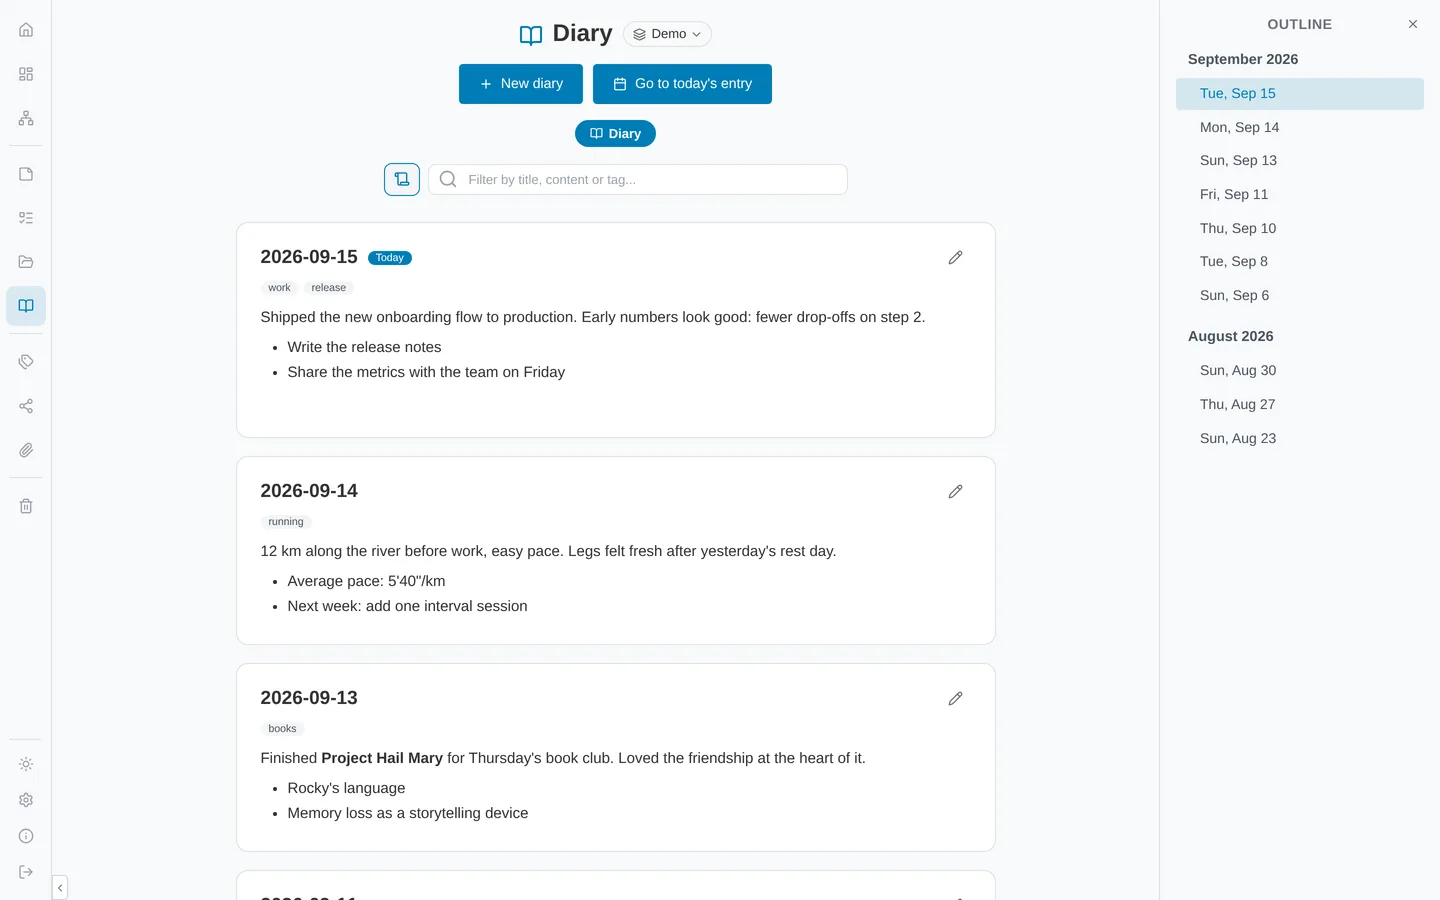Edit the 2026-09-13 entry with pencil icon
The image size is (1440, 900).
click(955, 699)
